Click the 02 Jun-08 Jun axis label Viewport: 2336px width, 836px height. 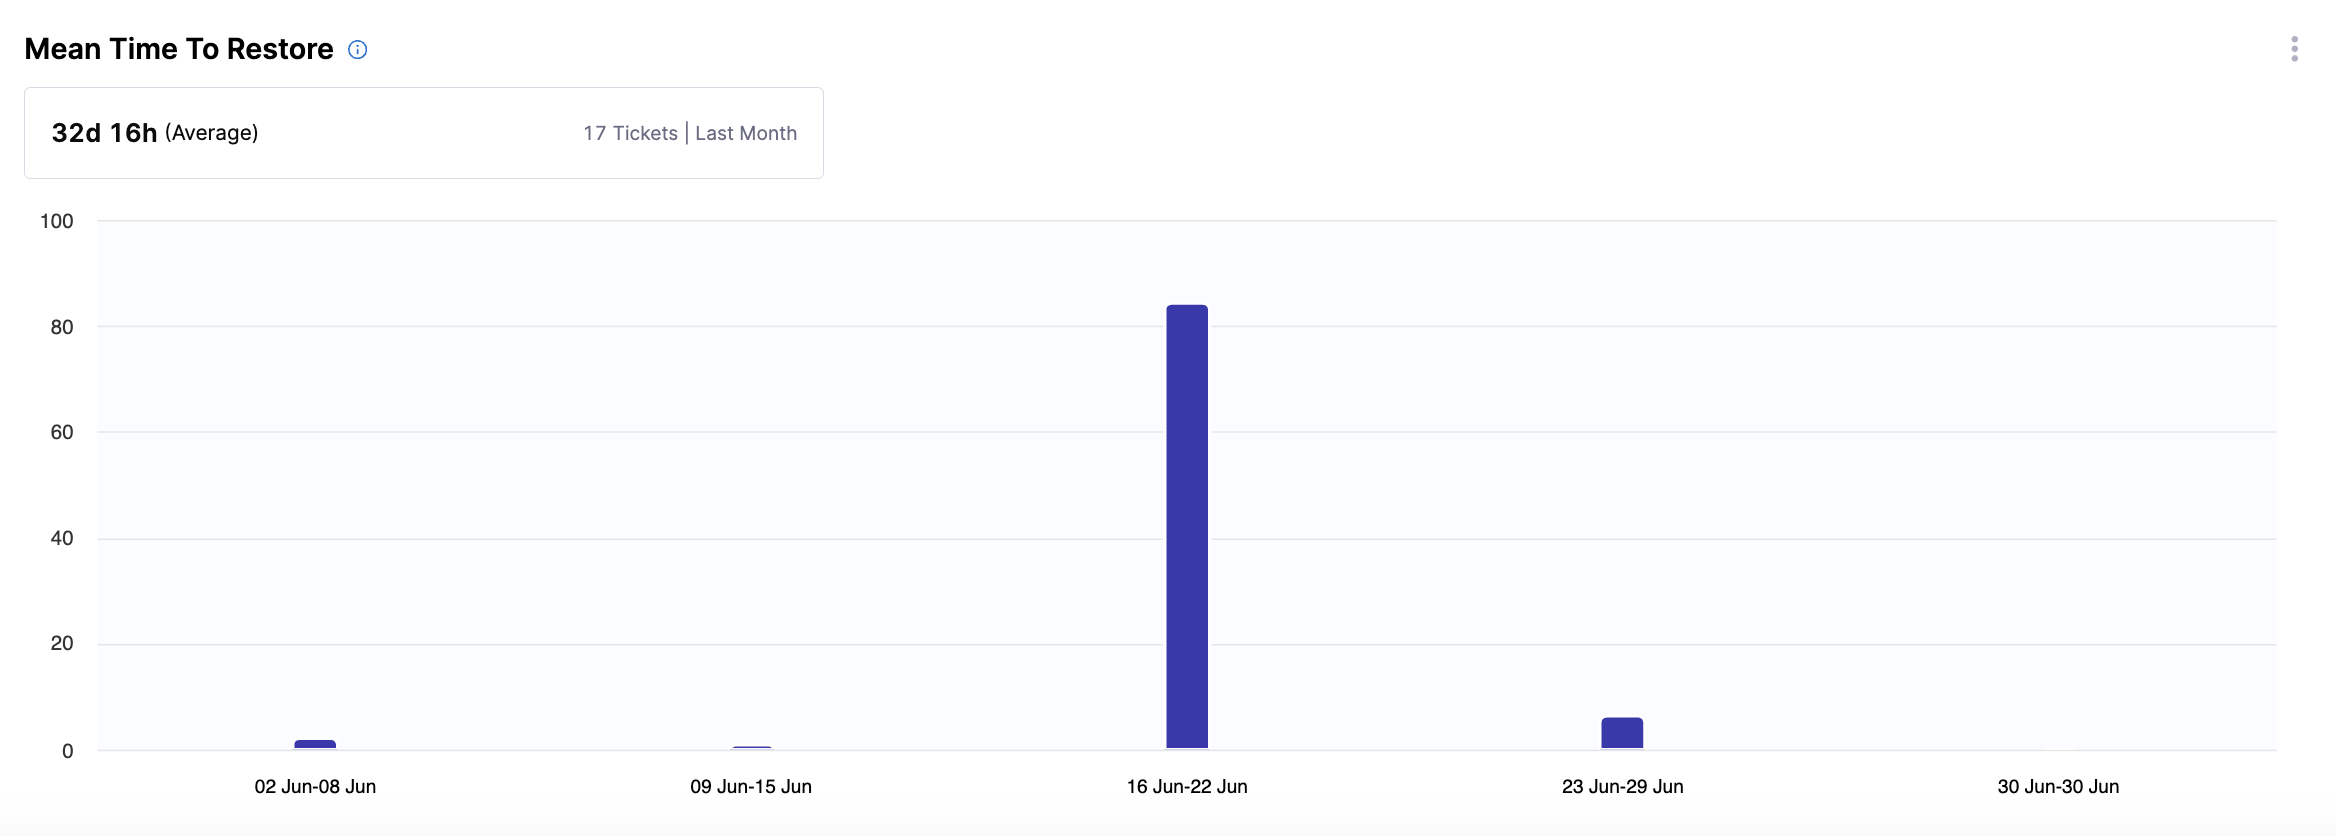click(315, 787)
